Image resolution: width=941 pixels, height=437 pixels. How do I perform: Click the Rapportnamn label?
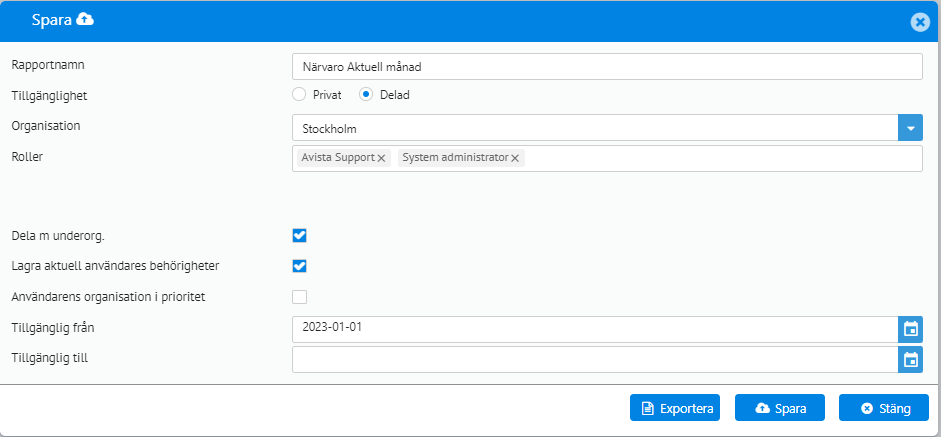[48, 64]
